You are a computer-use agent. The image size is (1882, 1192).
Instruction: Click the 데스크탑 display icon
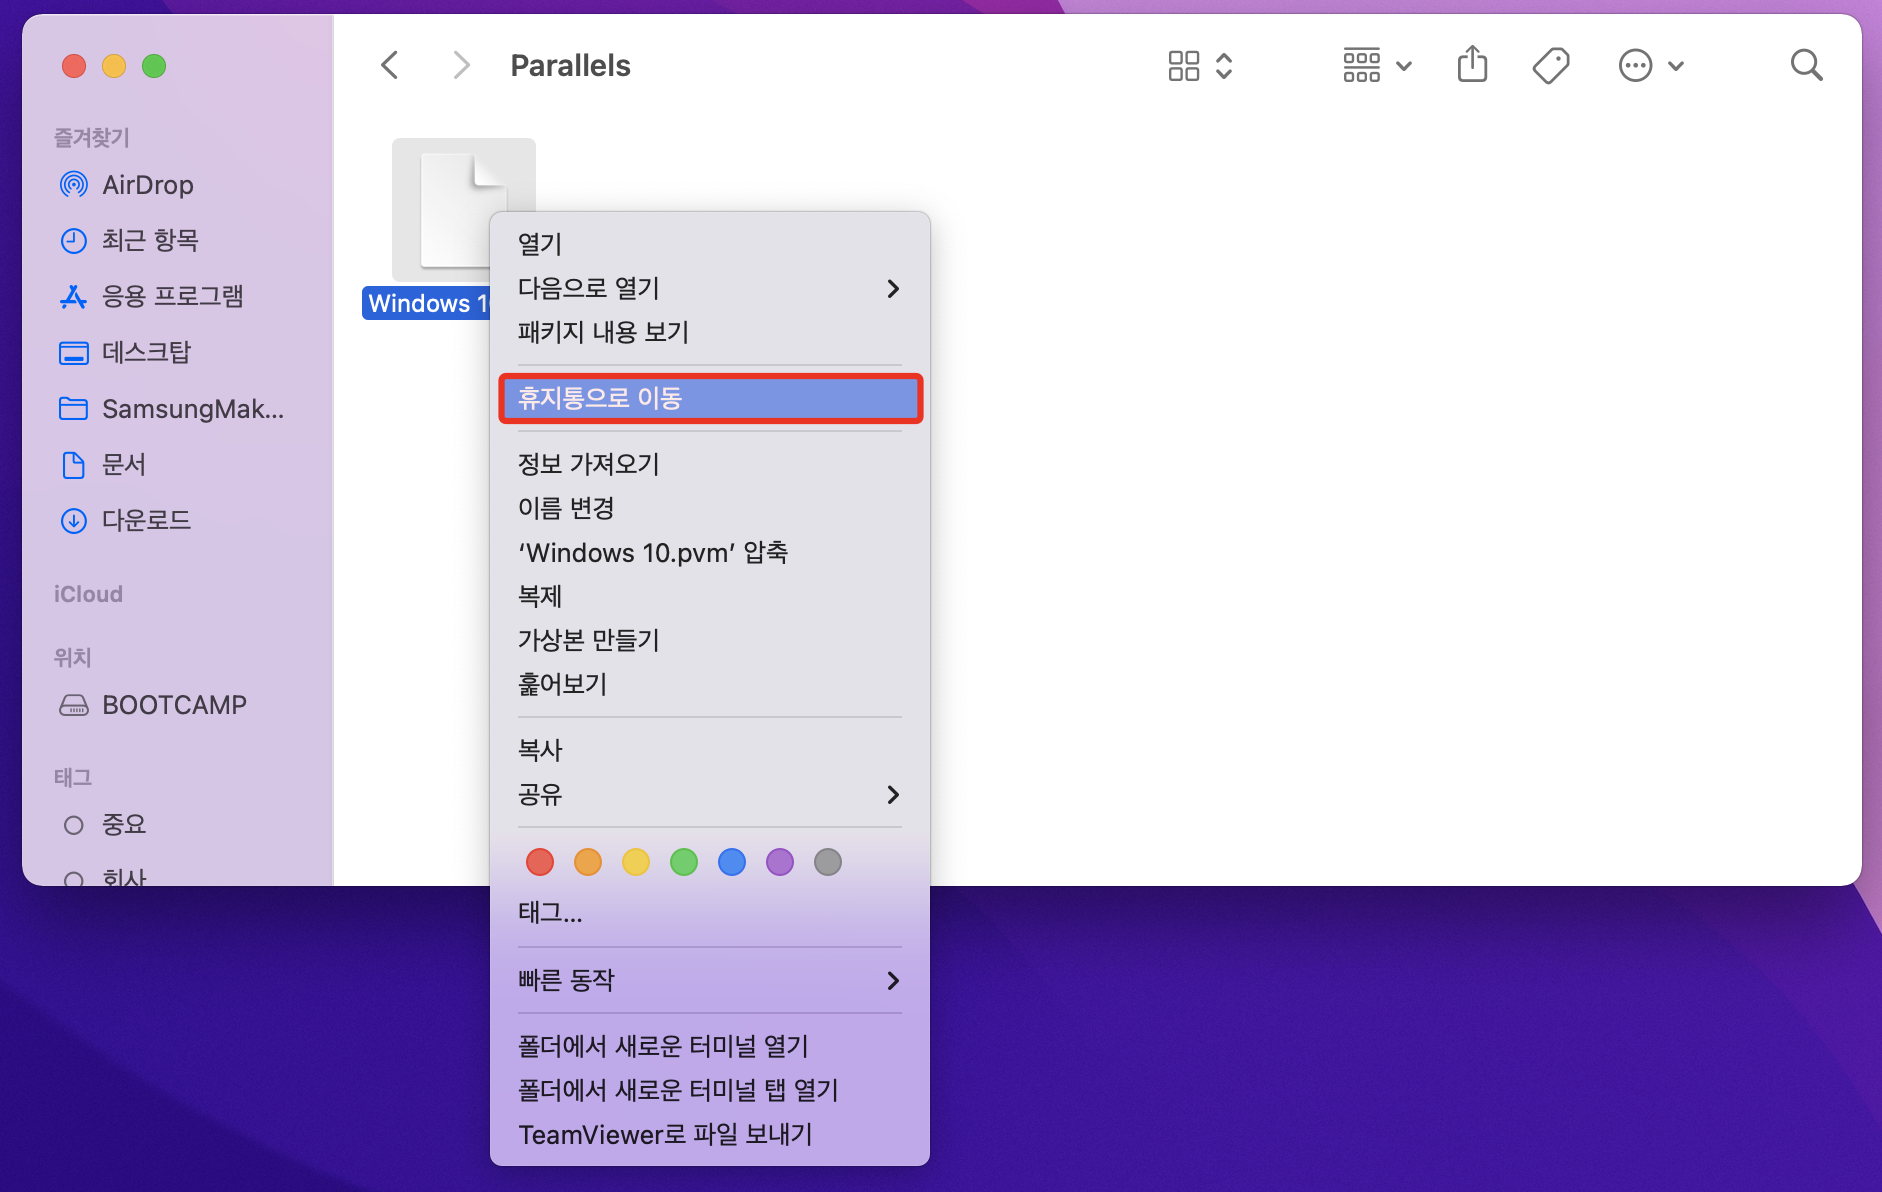click(74, 353)
